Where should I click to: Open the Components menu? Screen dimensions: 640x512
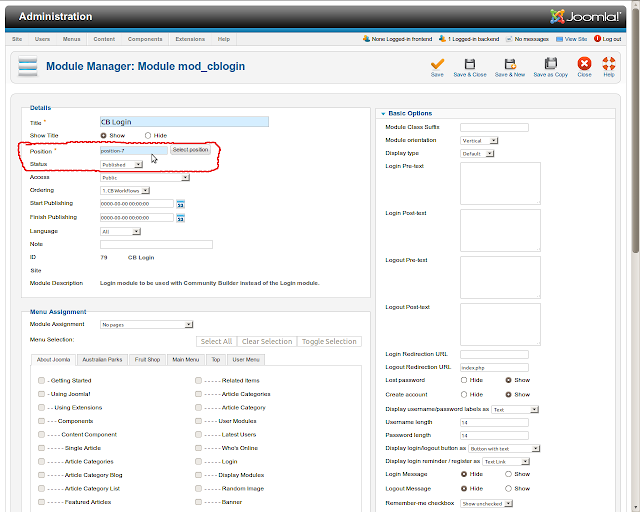(145, 39)
